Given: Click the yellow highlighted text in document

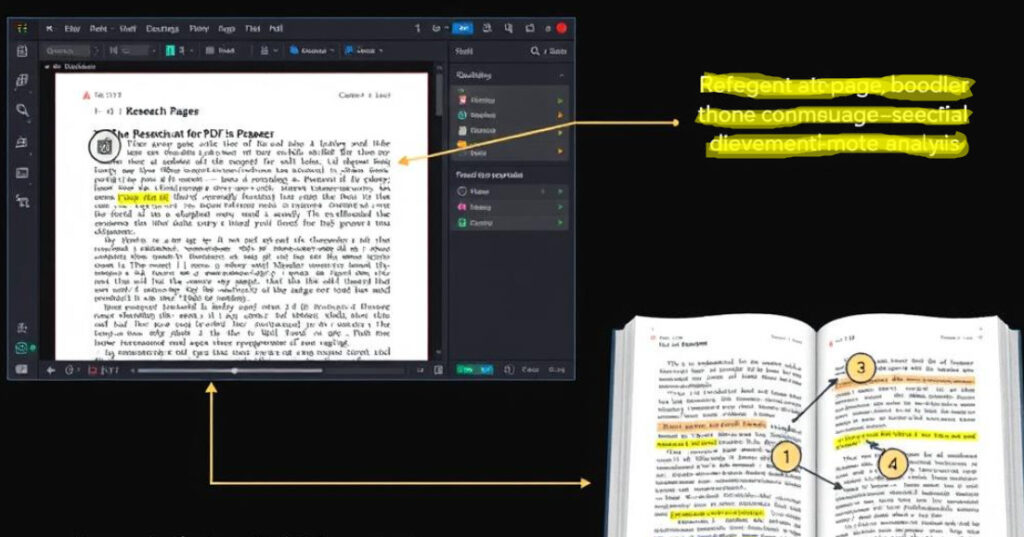Looking at the screenshot, I should coord(141,199).
